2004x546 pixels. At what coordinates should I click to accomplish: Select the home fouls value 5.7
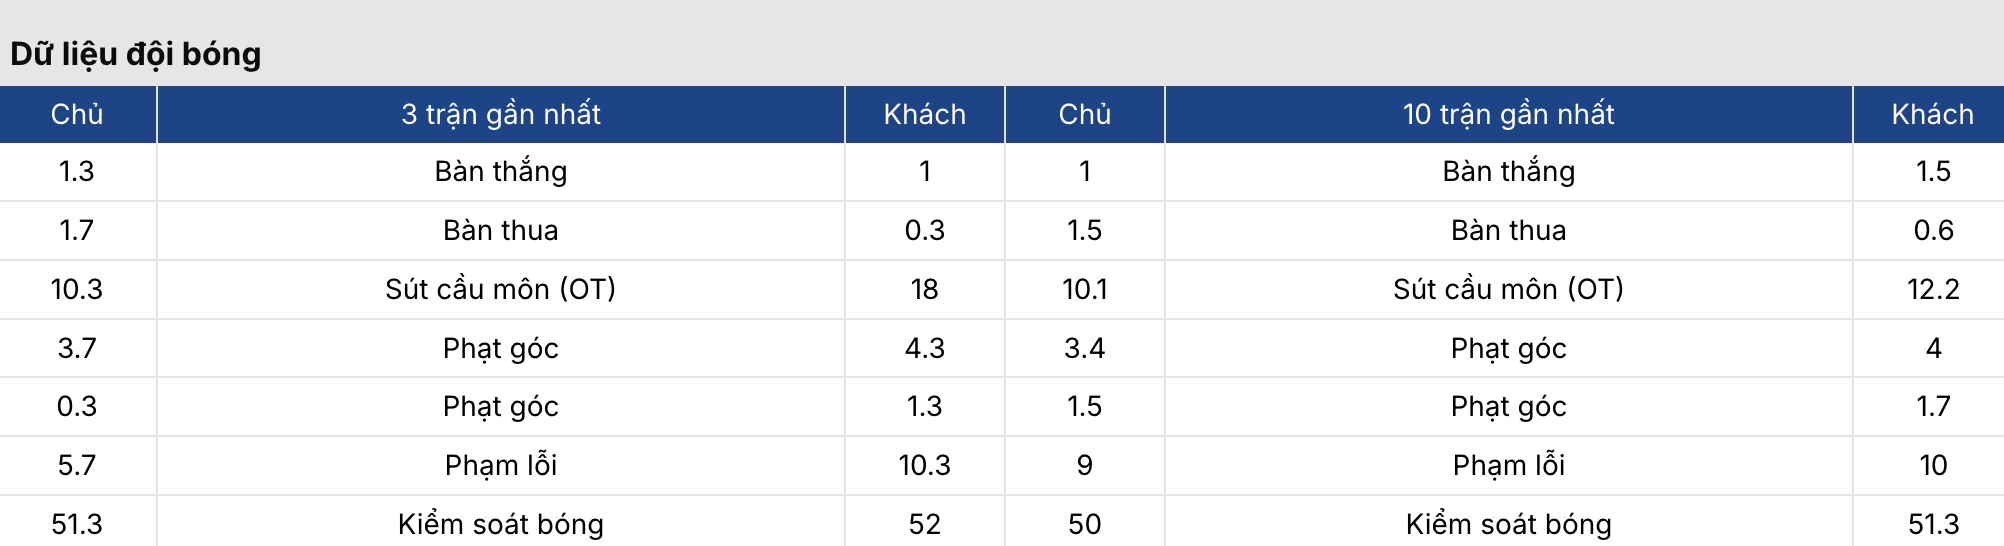[77, 465]
